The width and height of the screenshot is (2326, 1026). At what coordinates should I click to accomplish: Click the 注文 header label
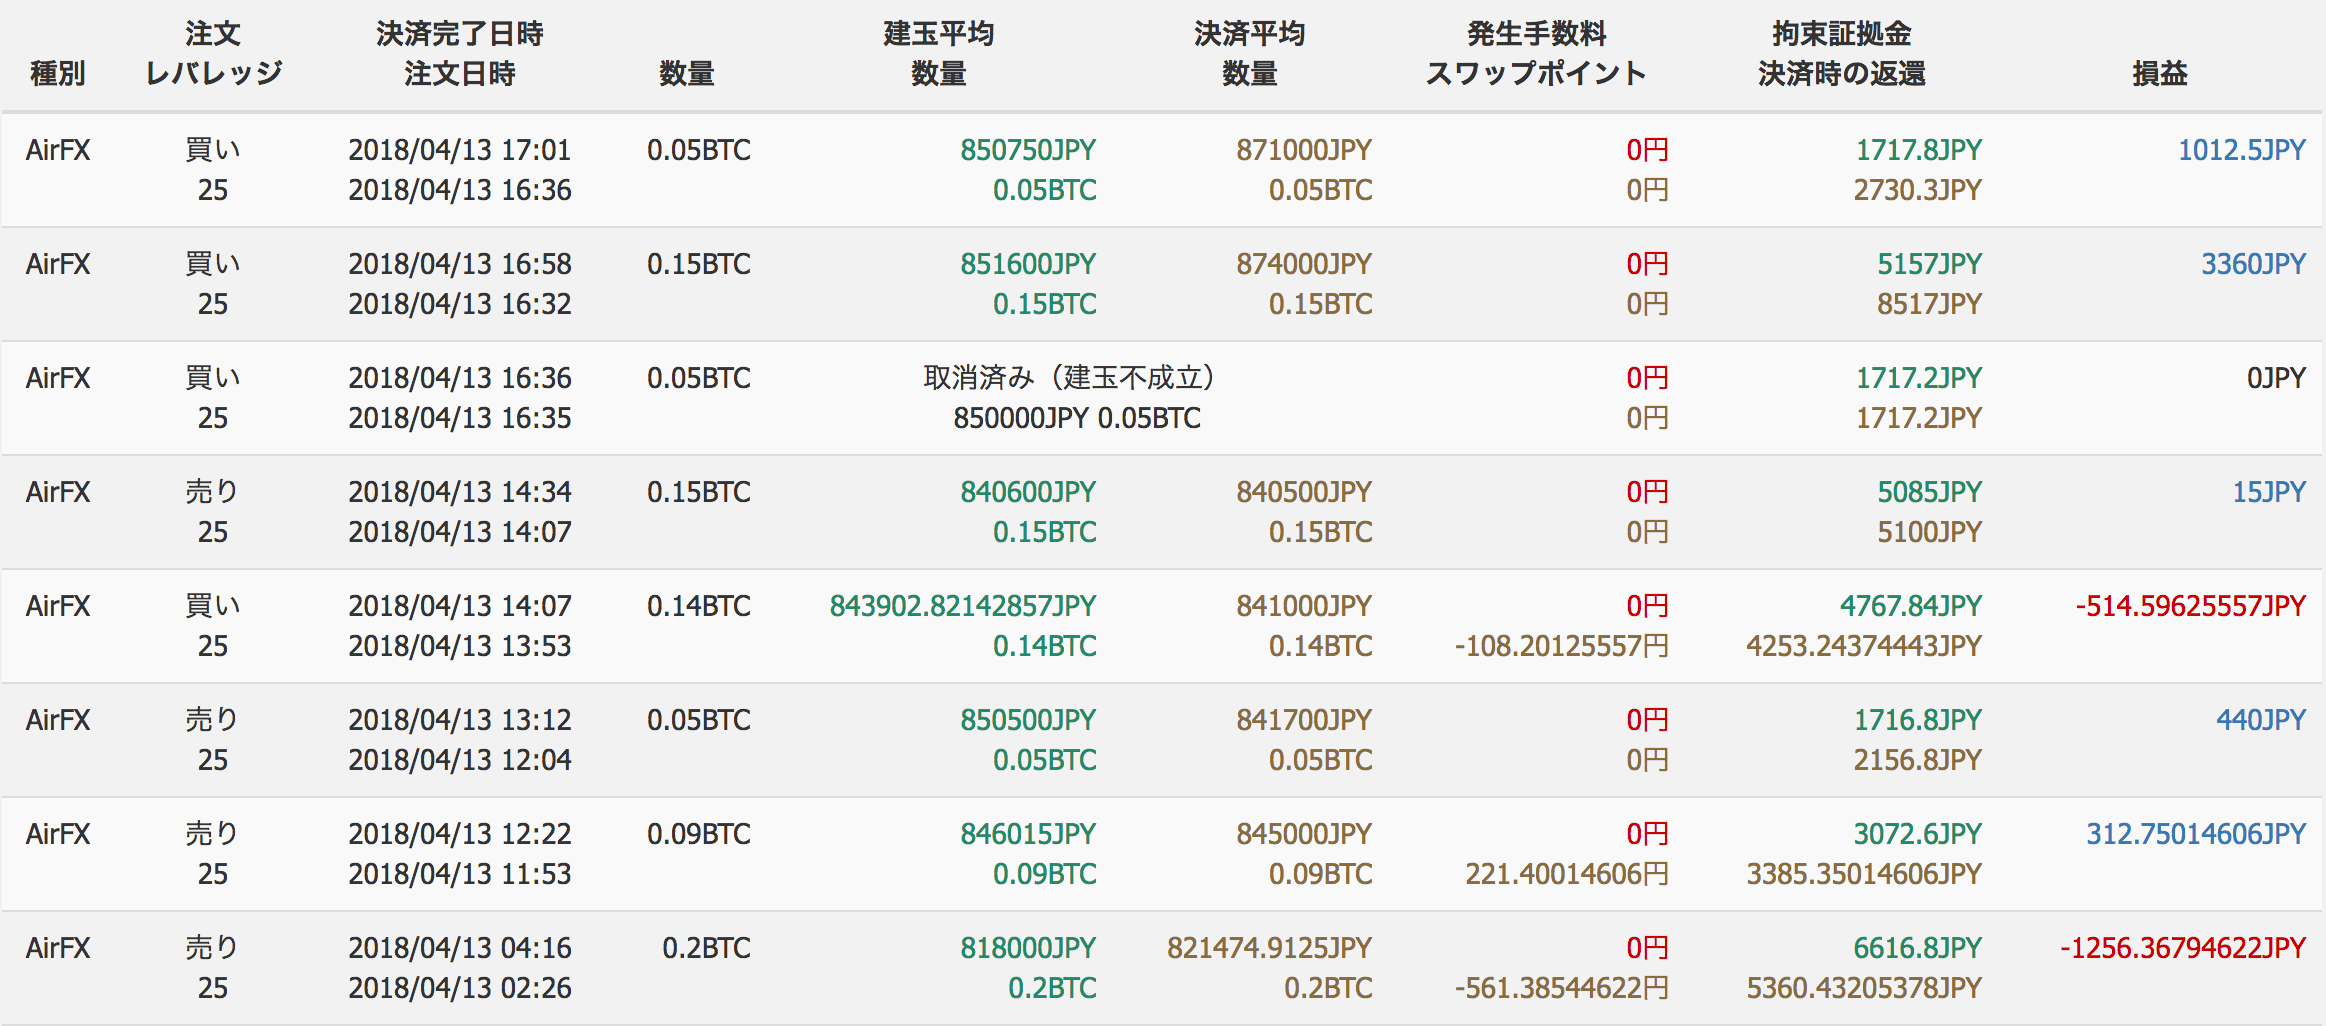pyautogui.click(x=213, y=33)
